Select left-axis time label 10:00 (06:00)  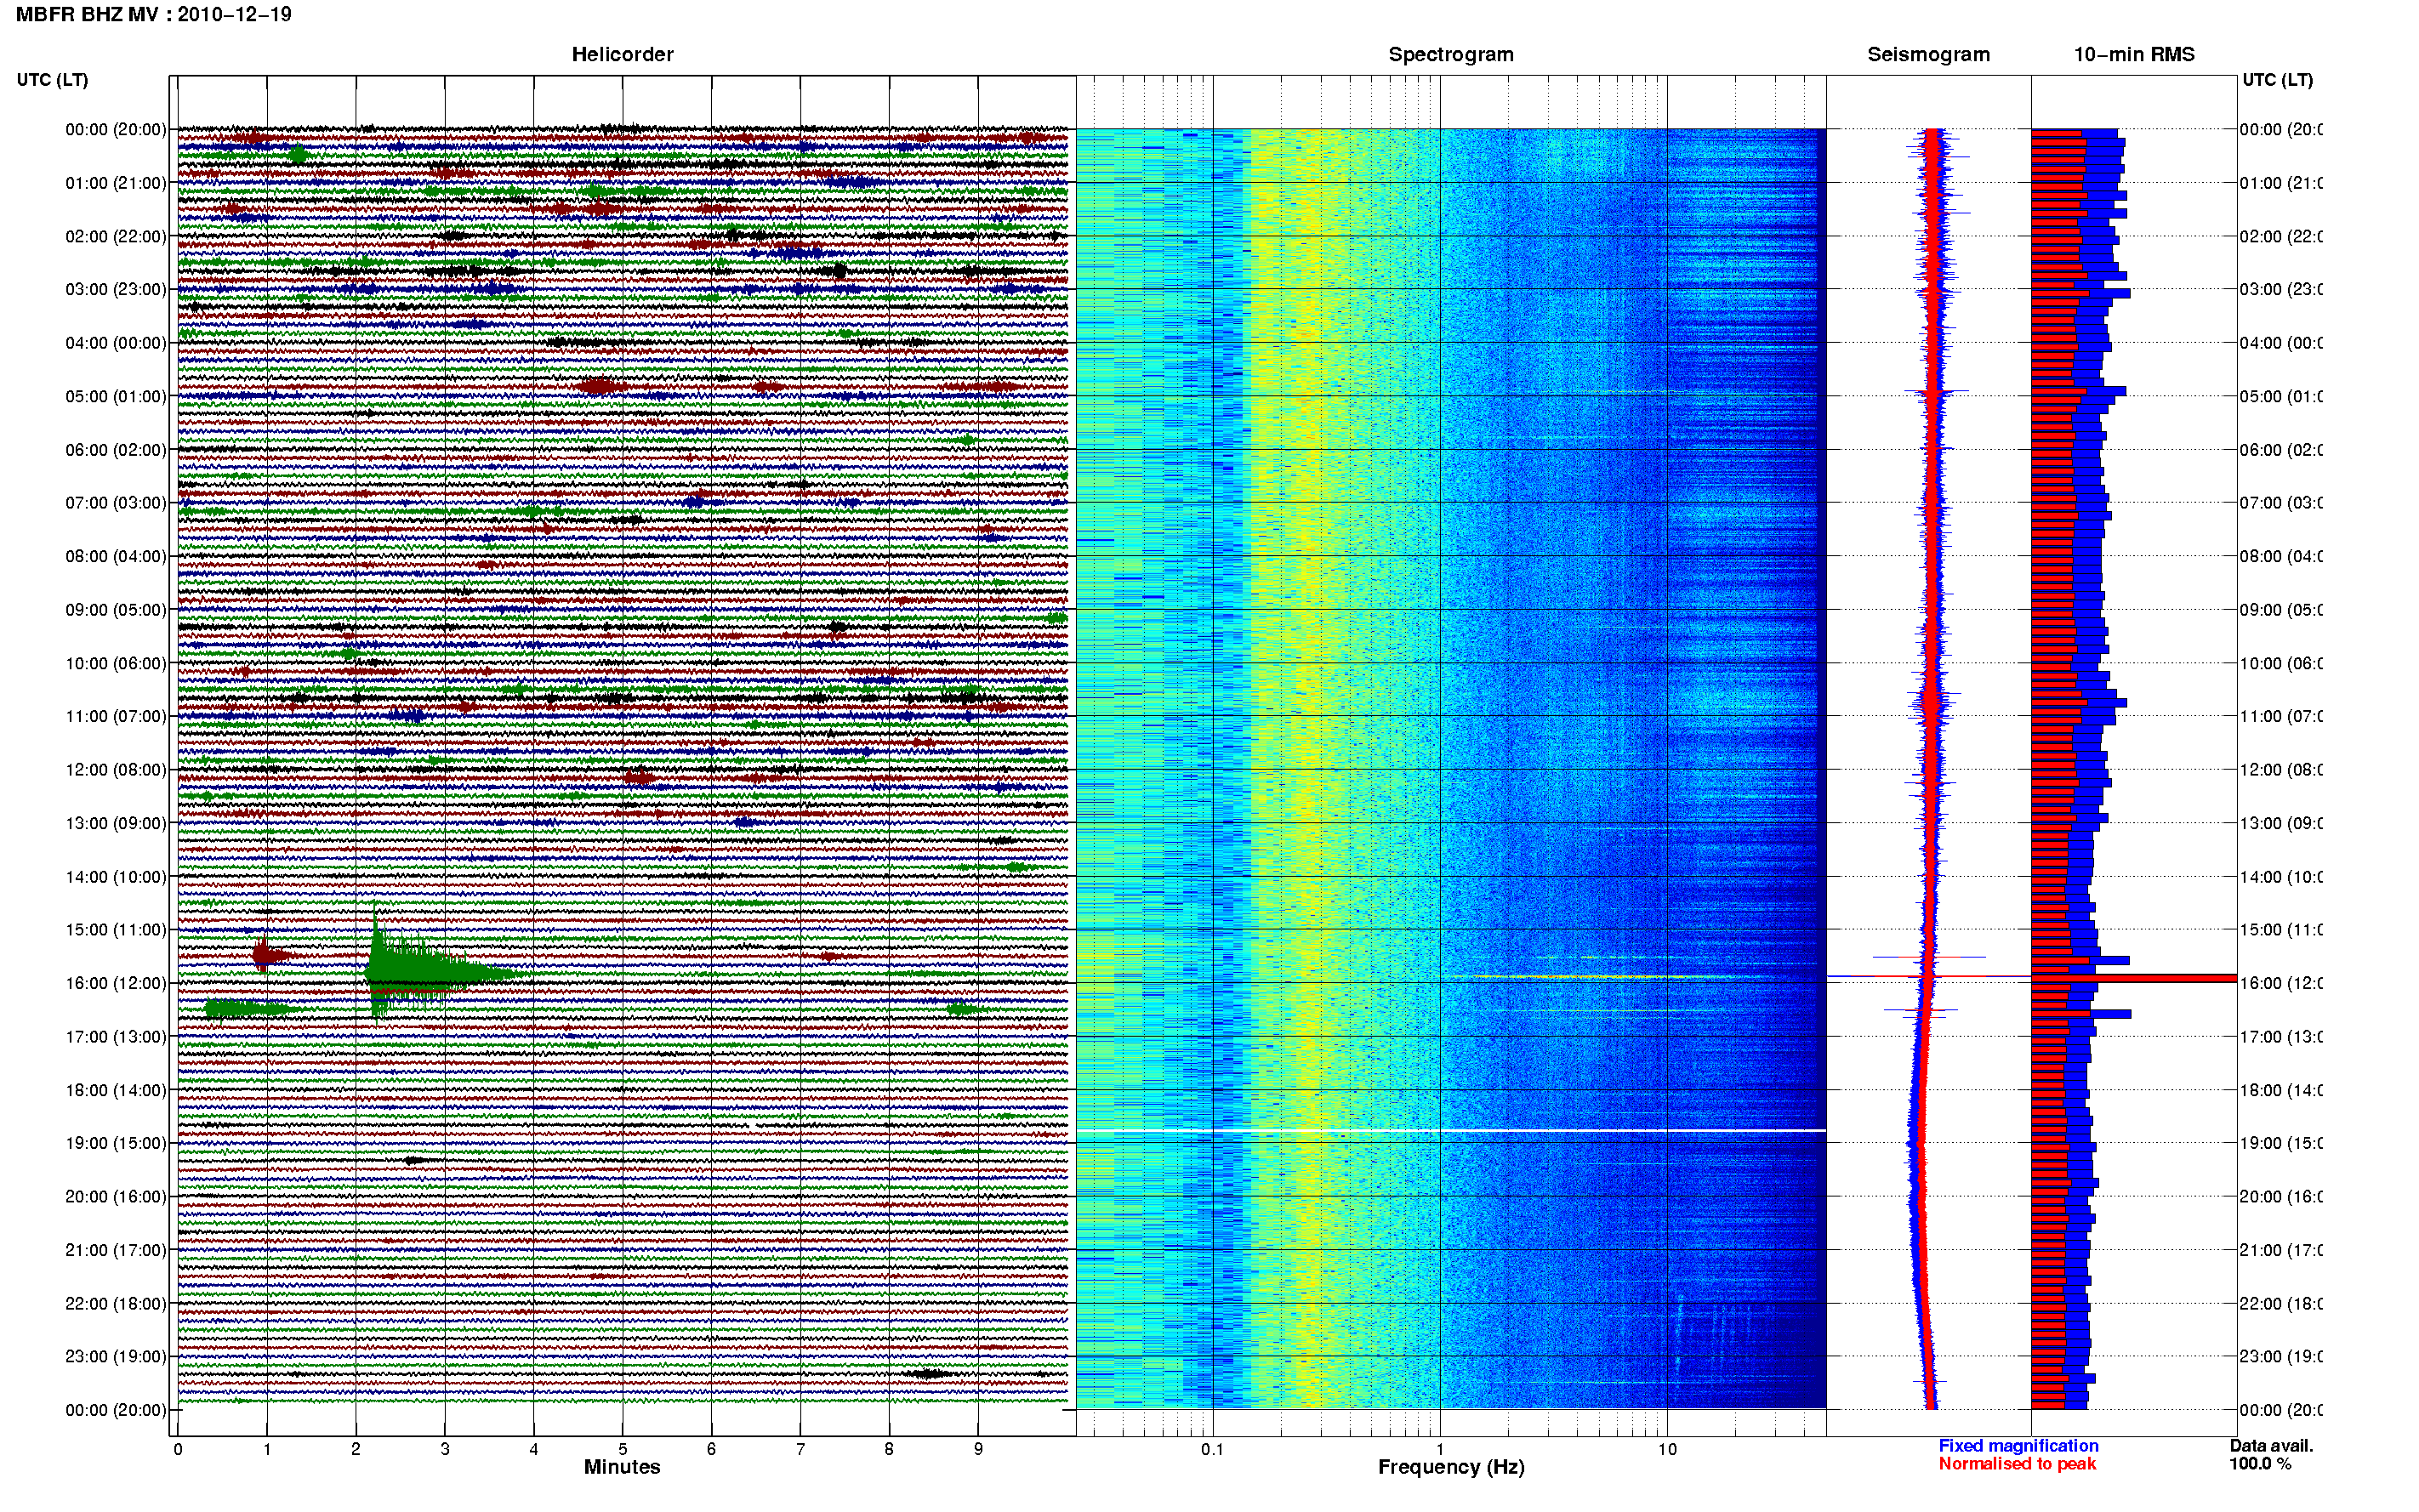pyautogui.click(x=116, y=663)
